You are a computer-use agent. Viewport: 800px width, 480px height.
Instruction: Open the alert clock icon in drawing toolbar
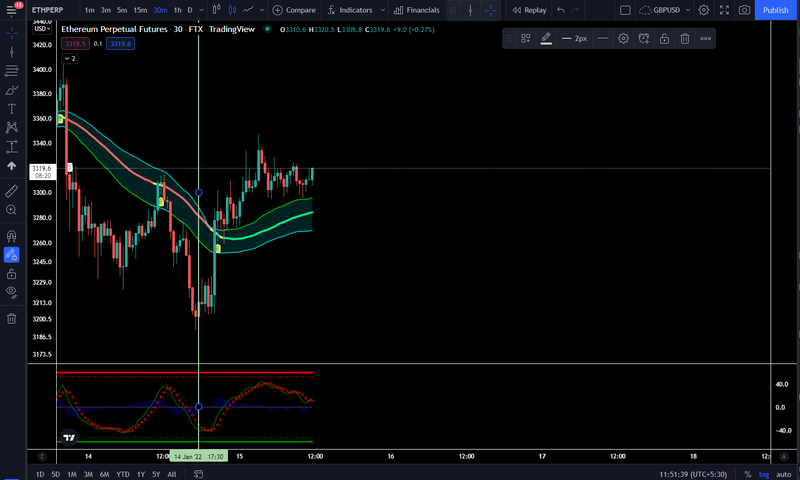point(644,38)
